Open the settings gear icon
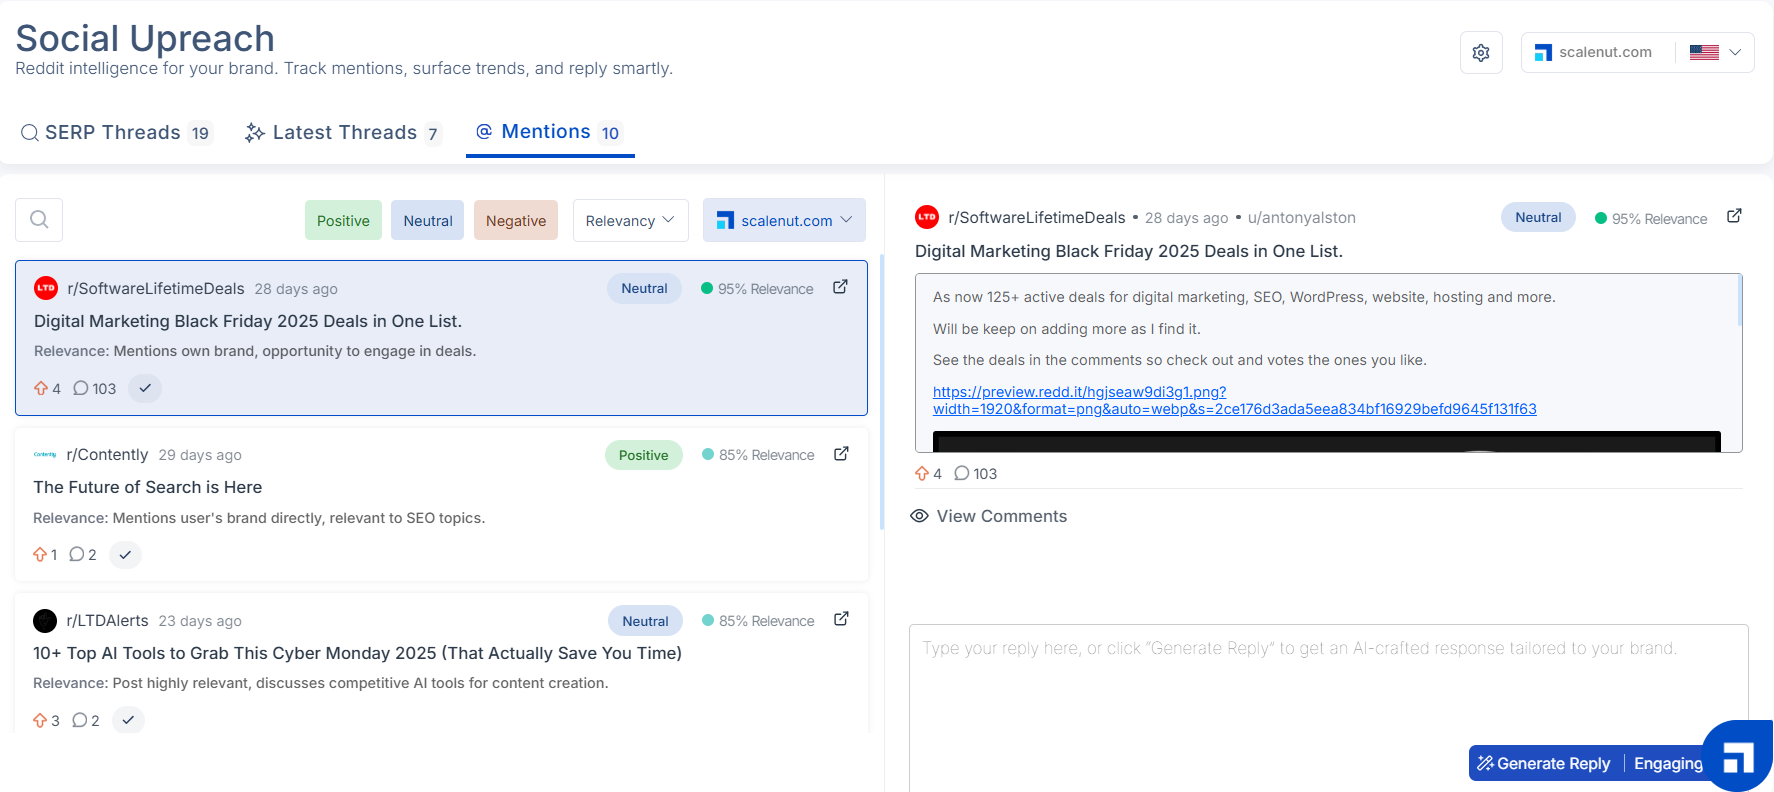Screen dimensions: 1774x792 coord(1481,53)
